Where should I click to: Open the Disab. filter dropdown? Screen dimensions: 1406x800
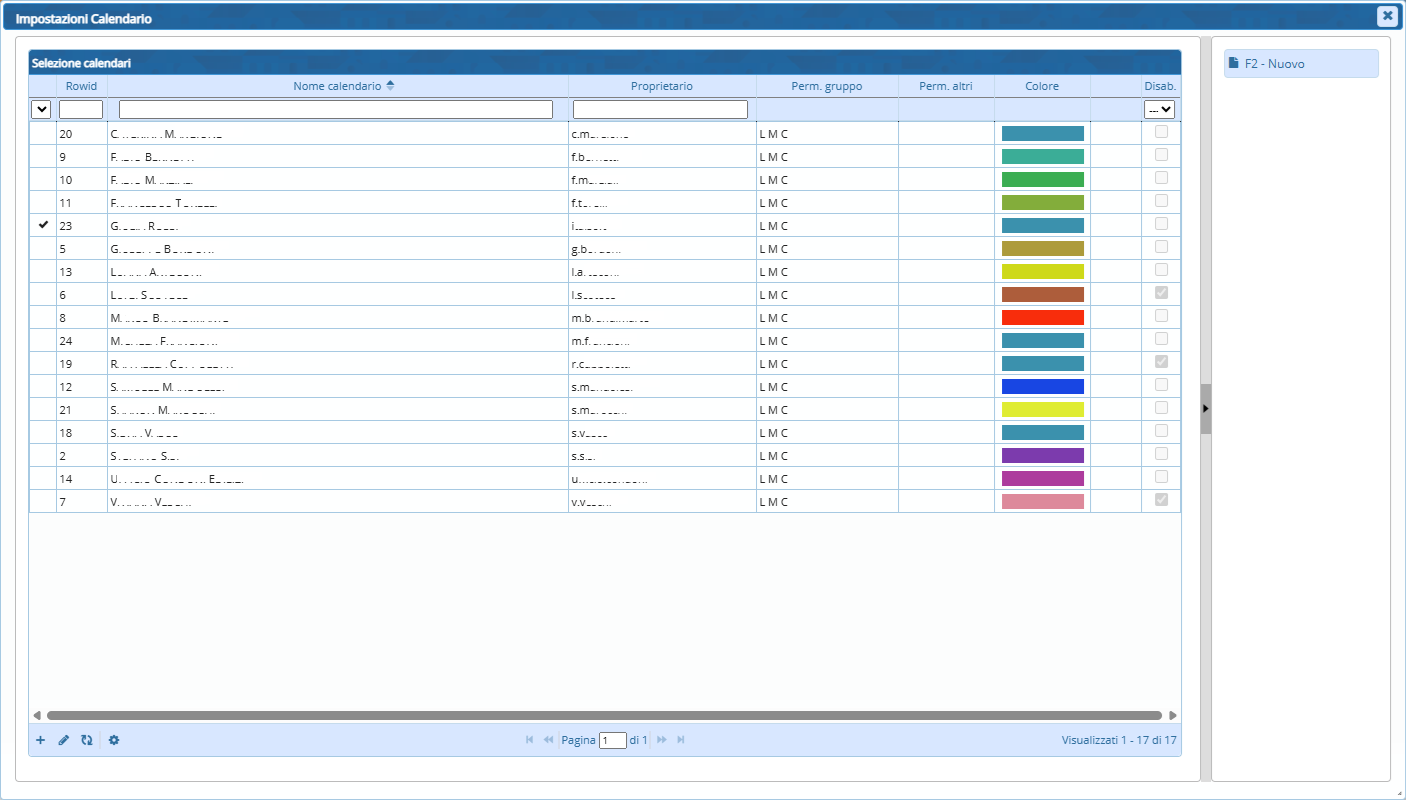point(1160,110)
